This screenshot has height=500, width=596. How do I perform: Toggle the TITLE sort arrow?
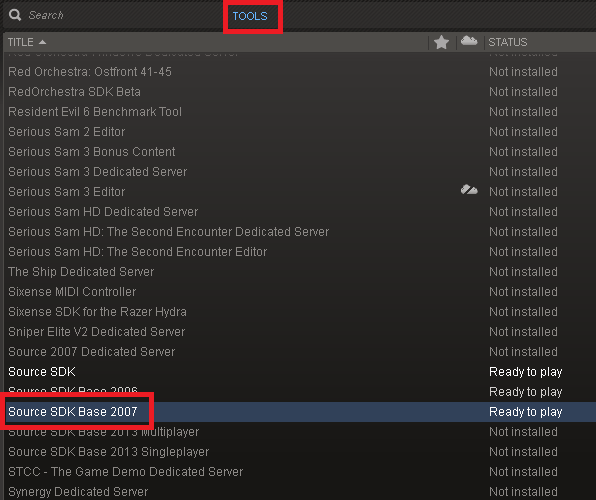[x=42, y=42]
